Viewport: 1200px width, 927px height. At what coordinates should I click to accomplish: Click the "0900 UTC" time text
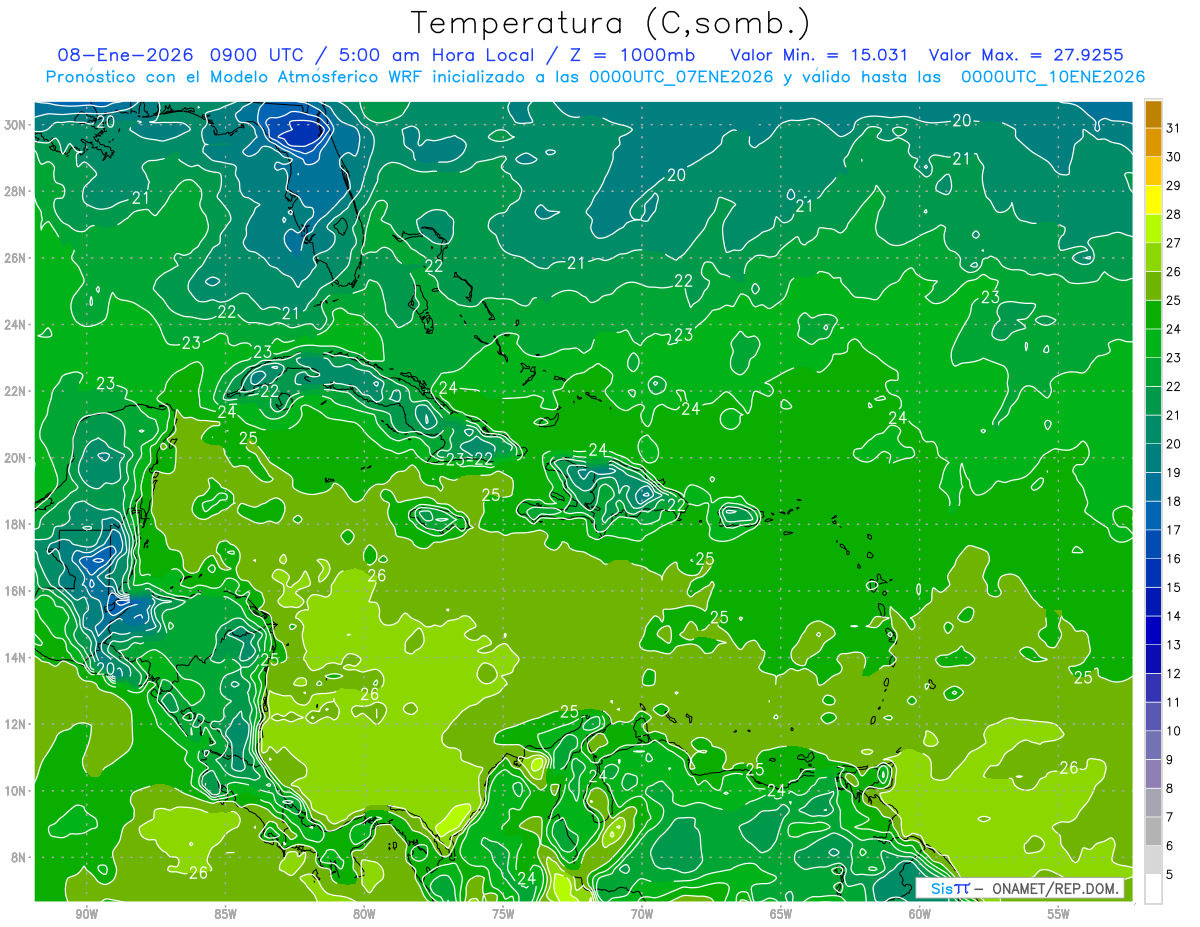tap(255, 55)
